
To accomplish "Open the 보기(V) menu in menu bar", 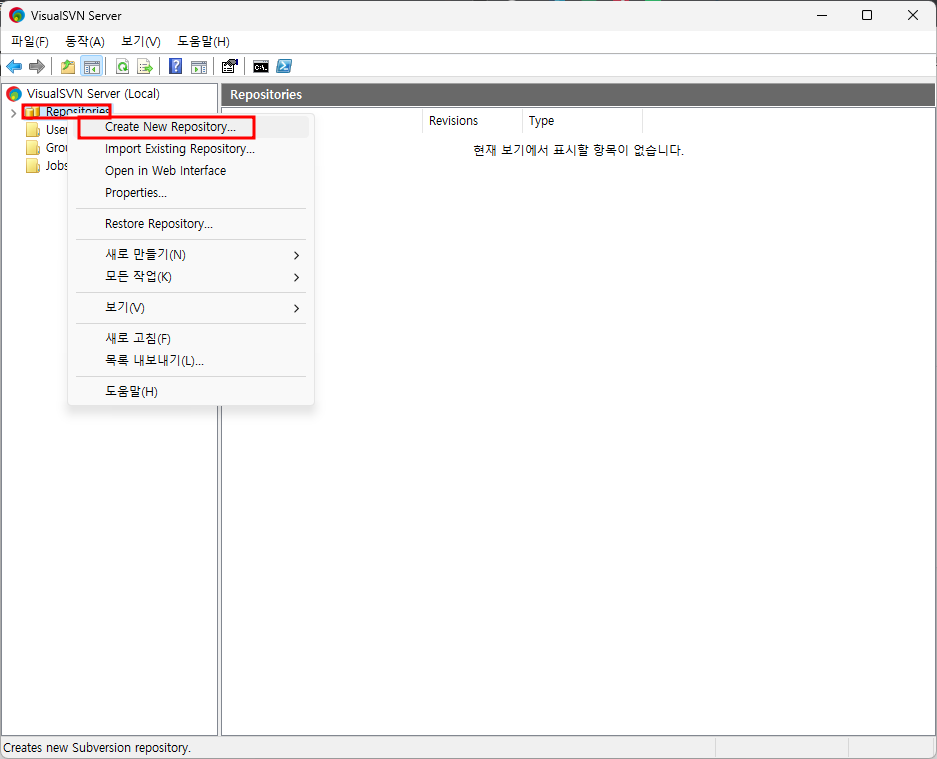I will (x=141, y=41).
